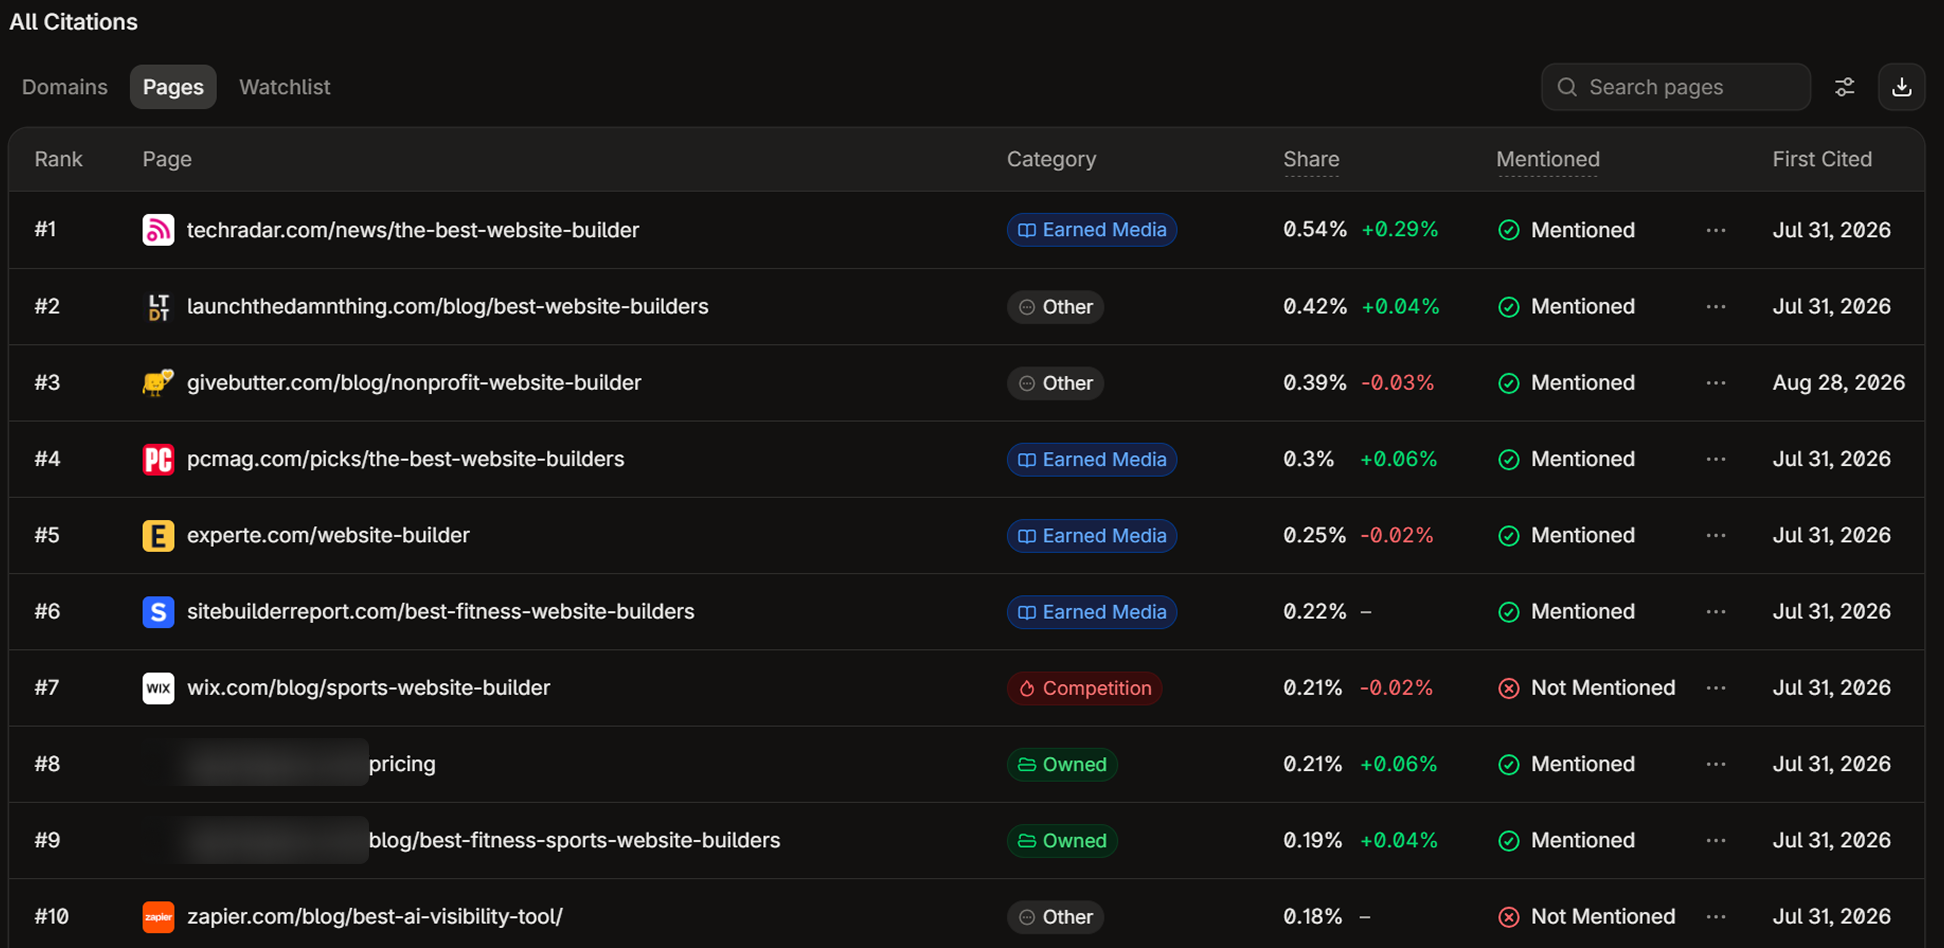Click the Aug 28, 2026 date
Viewport: 1944px width, 948px height.
coord(1839,382)
